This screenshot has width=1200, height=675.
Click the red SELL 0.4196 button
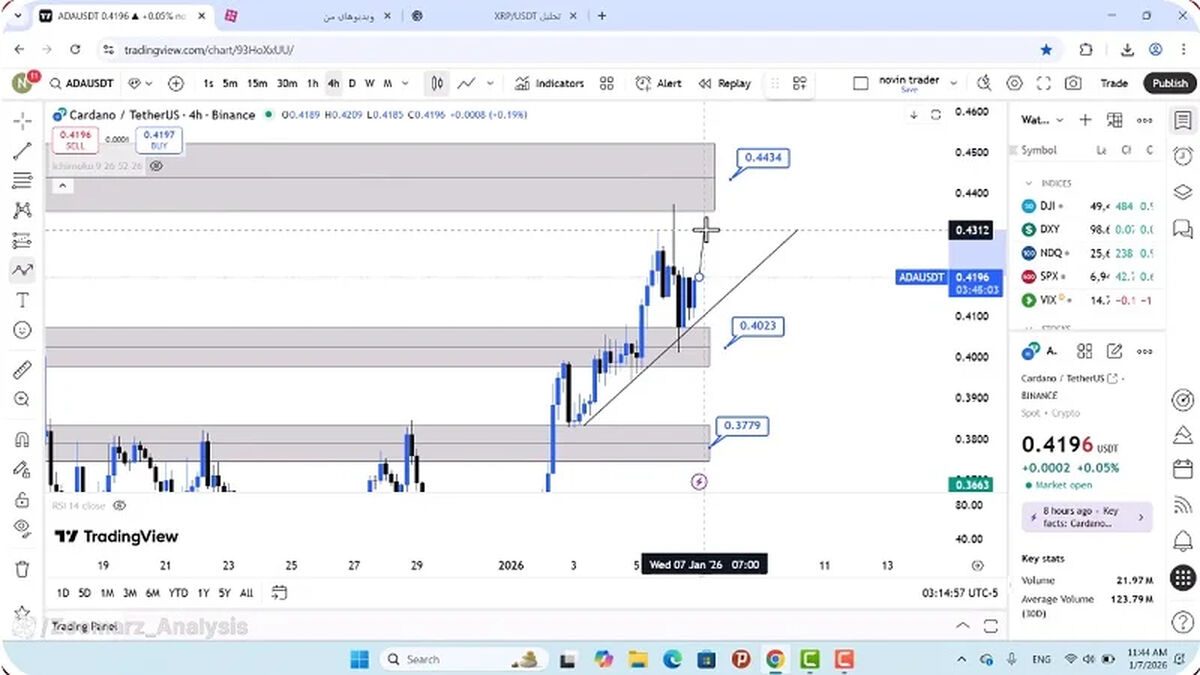[75, 140]
